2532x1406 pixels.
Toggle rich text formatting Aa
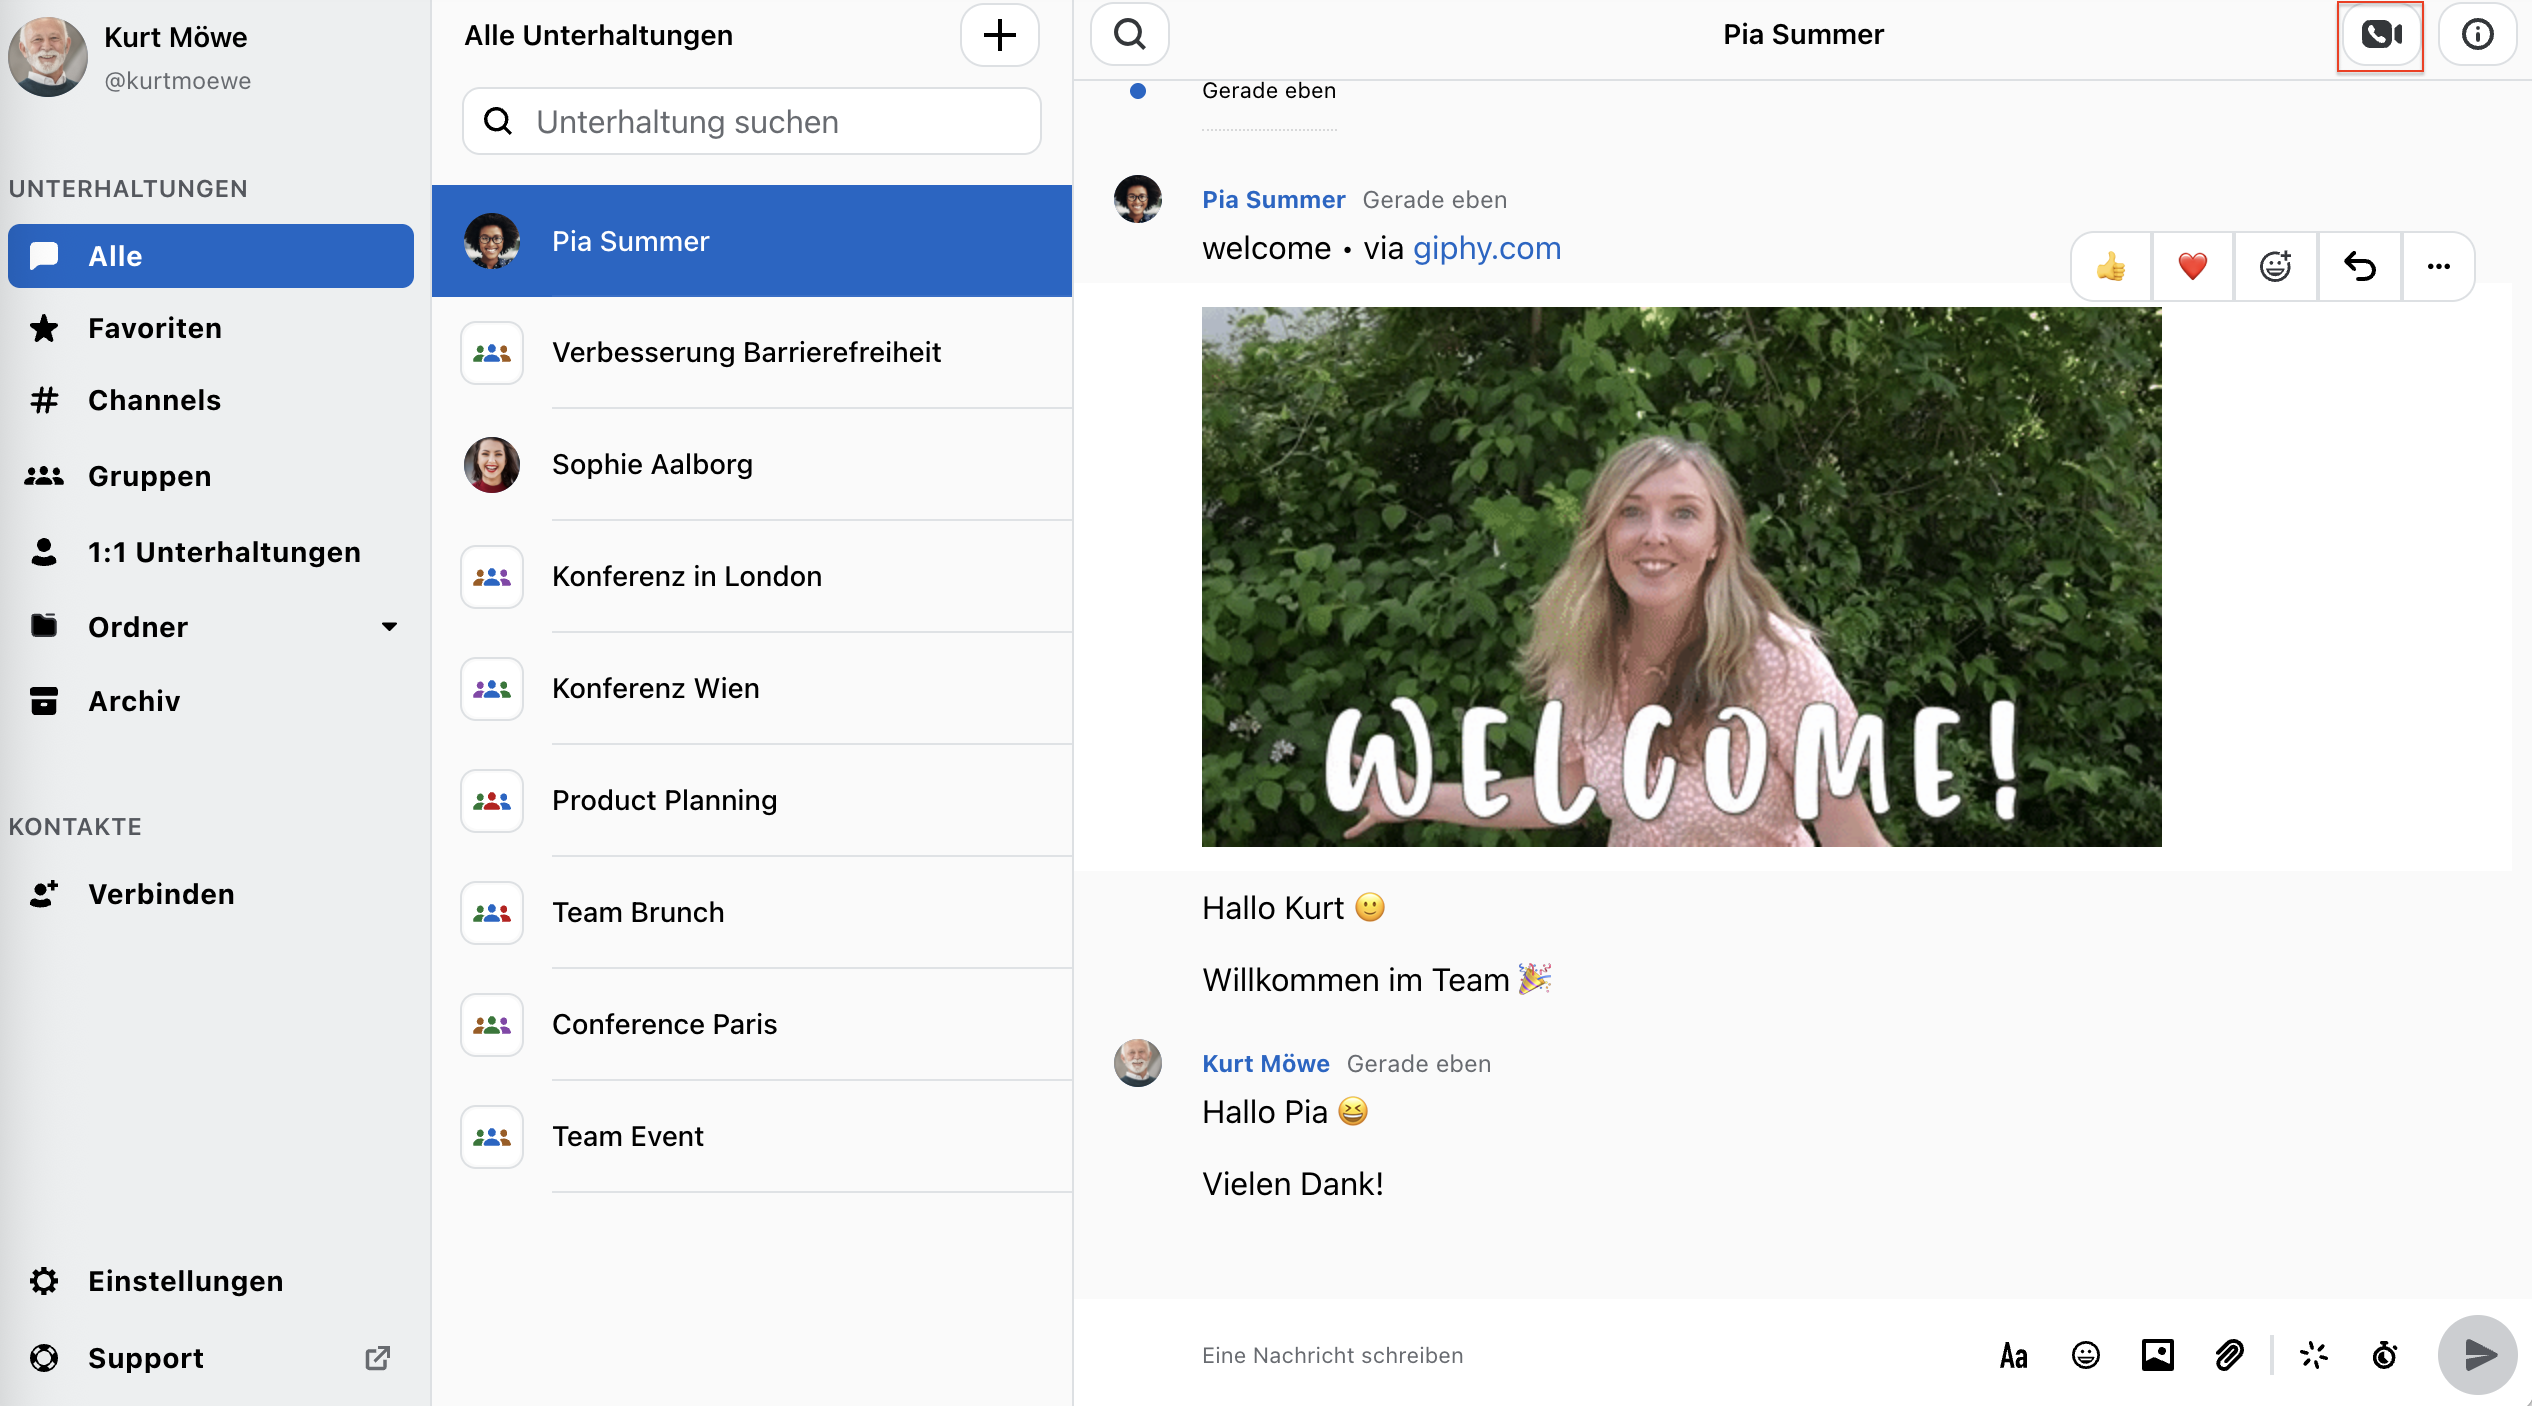(2014, 1356)
